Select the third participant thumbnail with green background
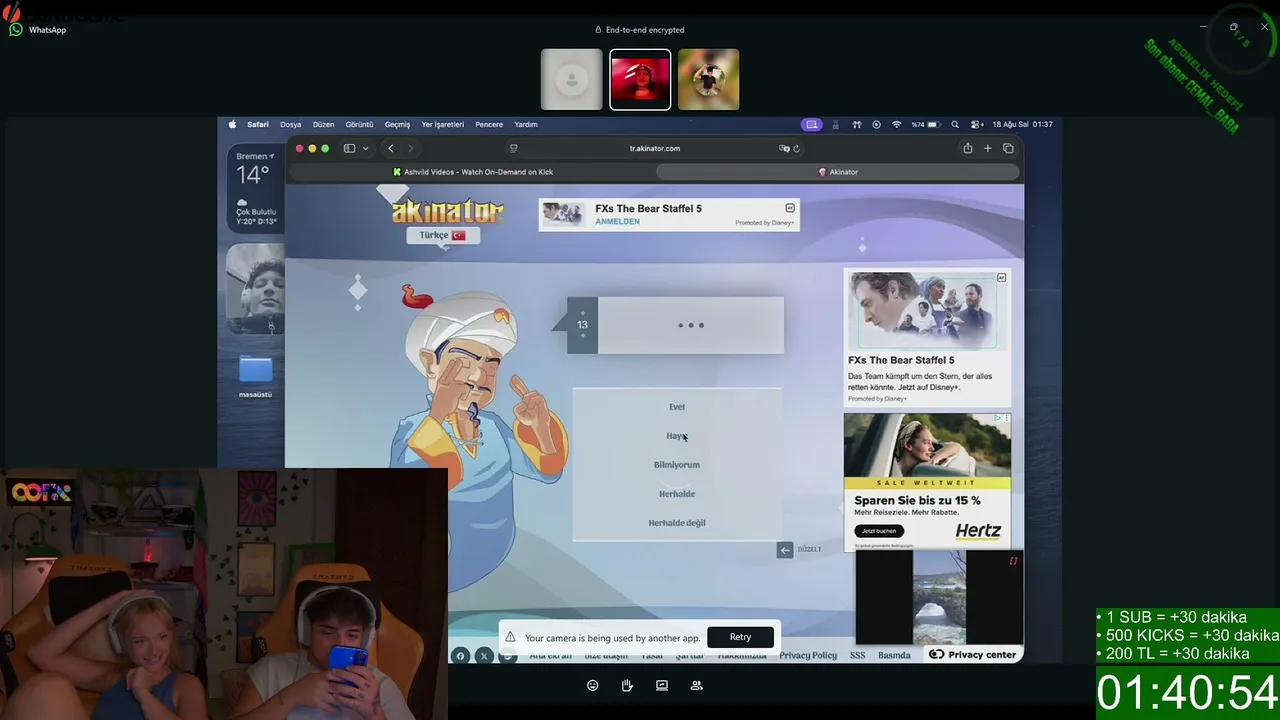The image size is (1280, 720). (709, 79)
